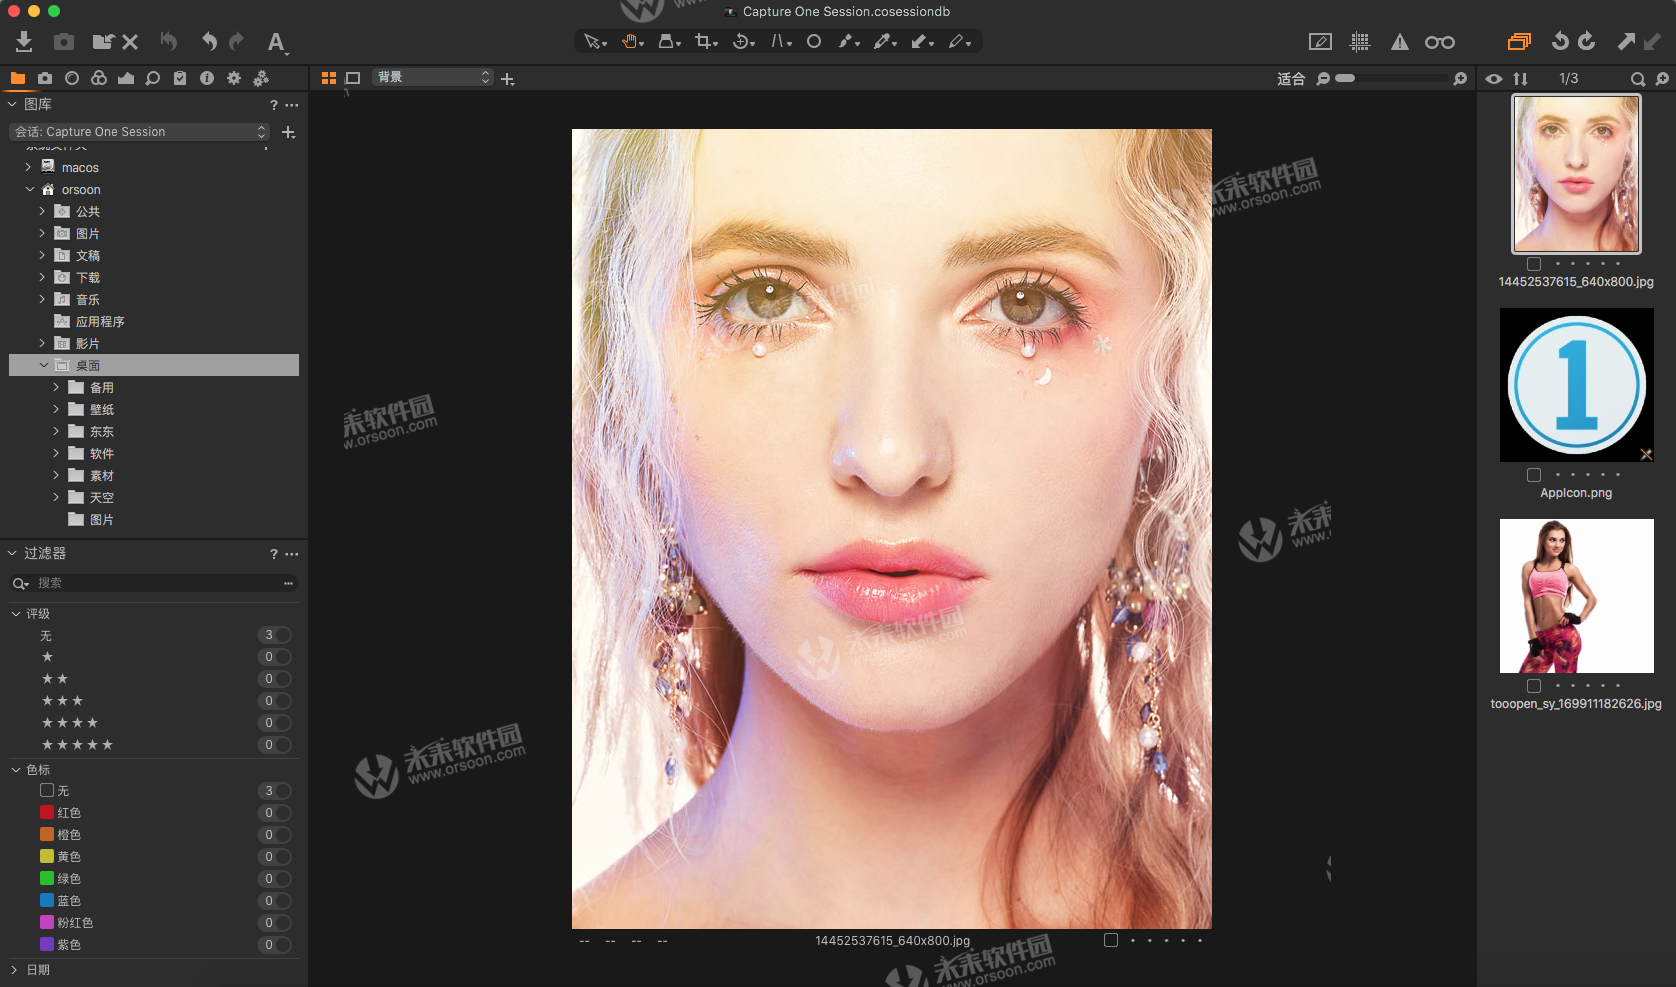
Task: Toggle the Grid overlay icon
Action: [x=1360, y=42]
